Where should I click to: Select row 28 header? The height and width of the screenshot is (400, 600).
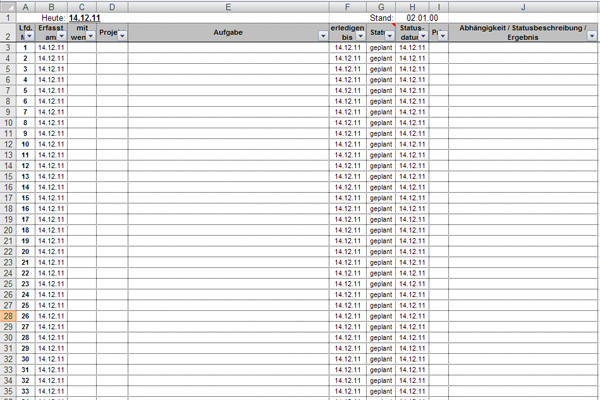point(7,315)
